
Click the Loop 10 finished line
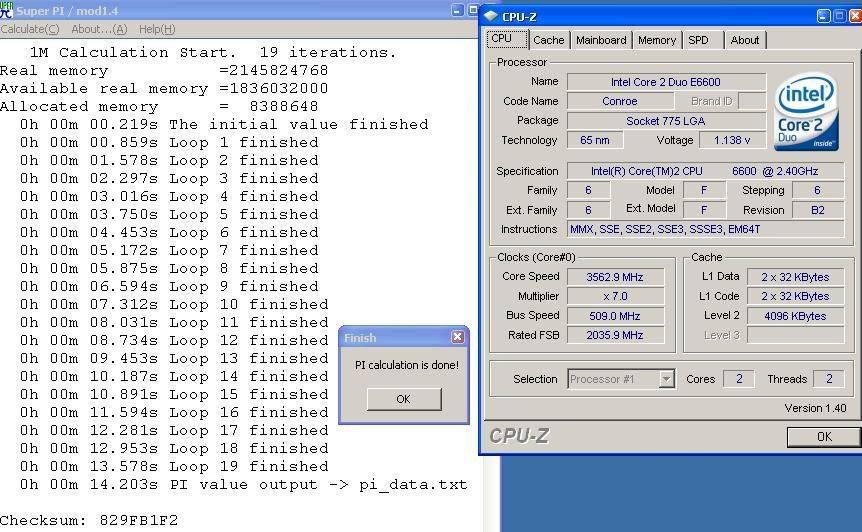[174, 304]
